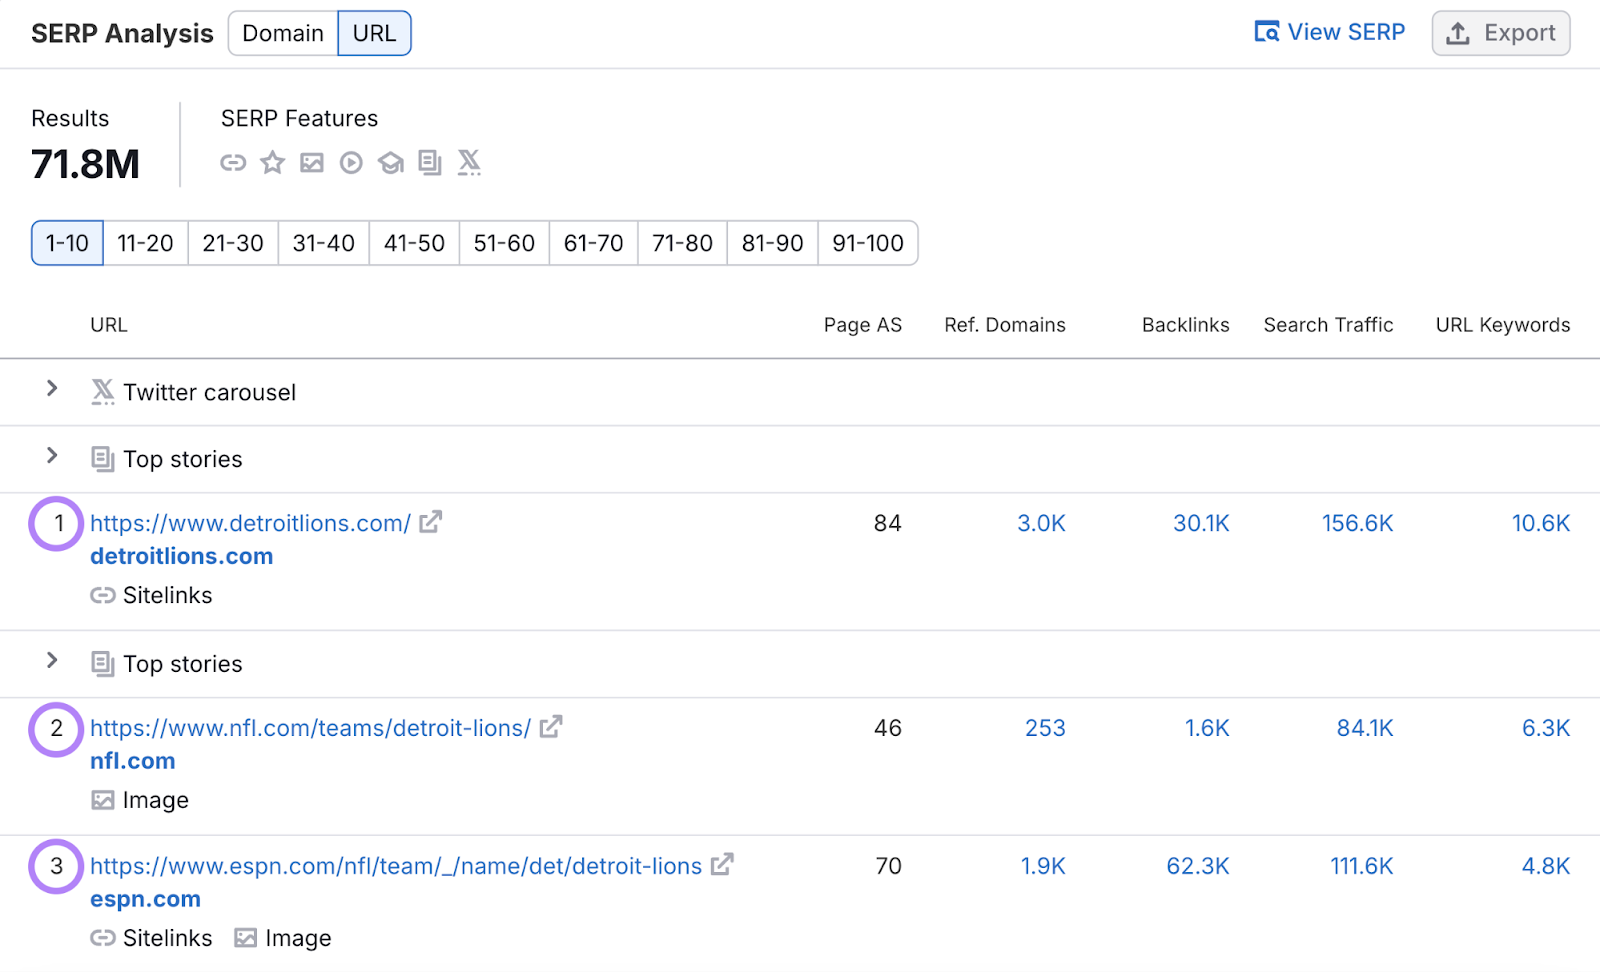Click the View SERP magnifier icon

click(1266, 32)
